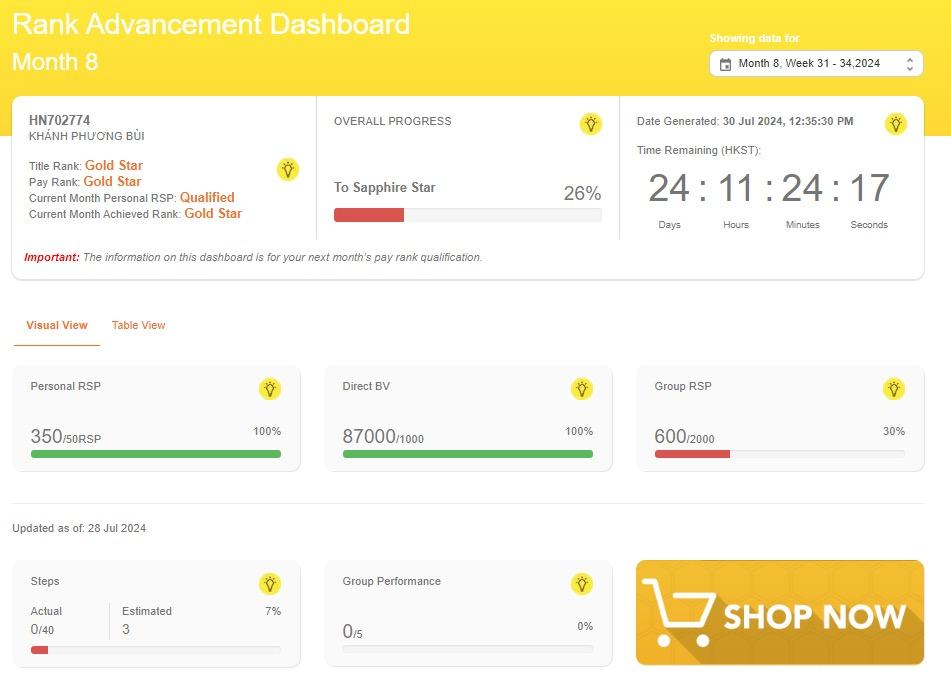Switch to the Table View tab
The image size is (951, 686).
point(138,325)
